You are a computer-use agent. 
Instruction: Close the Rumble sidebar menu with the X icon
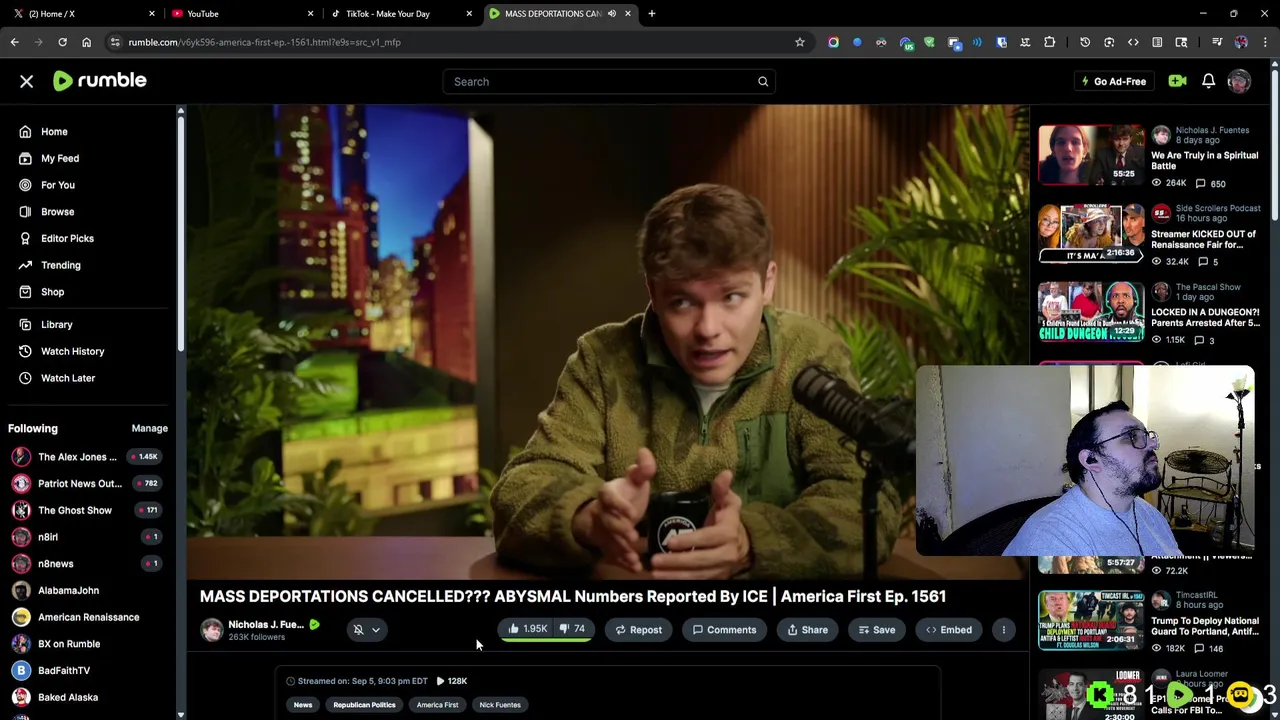[27, 81]
